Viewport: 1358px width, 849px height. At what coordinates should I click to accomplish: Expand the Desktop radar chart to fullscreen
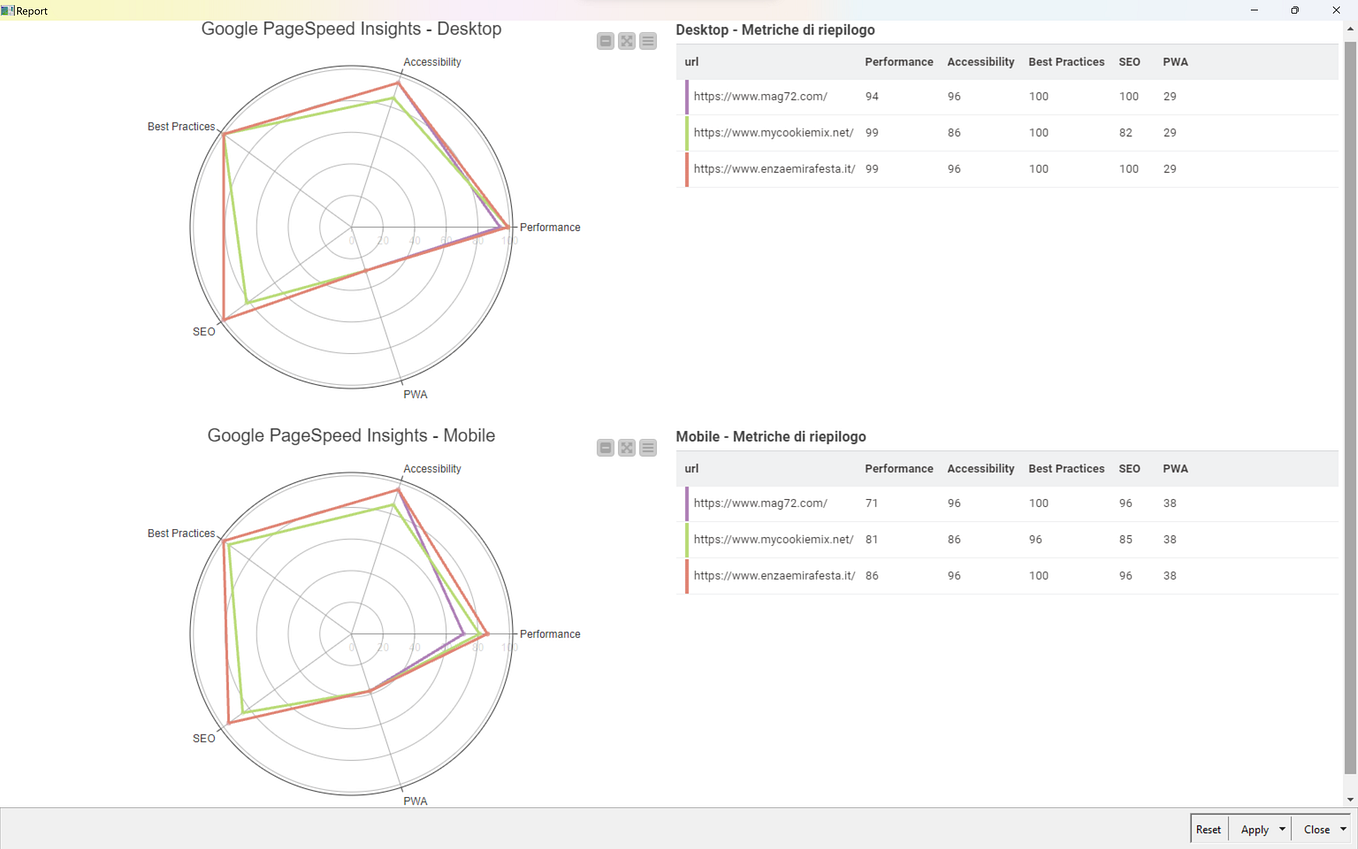click(x=626, y=41)
